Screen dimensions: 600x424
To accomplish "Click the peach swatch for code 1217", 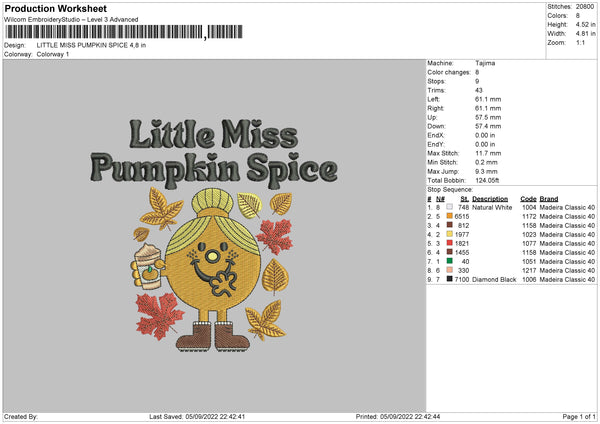I will tap(449, 270).
